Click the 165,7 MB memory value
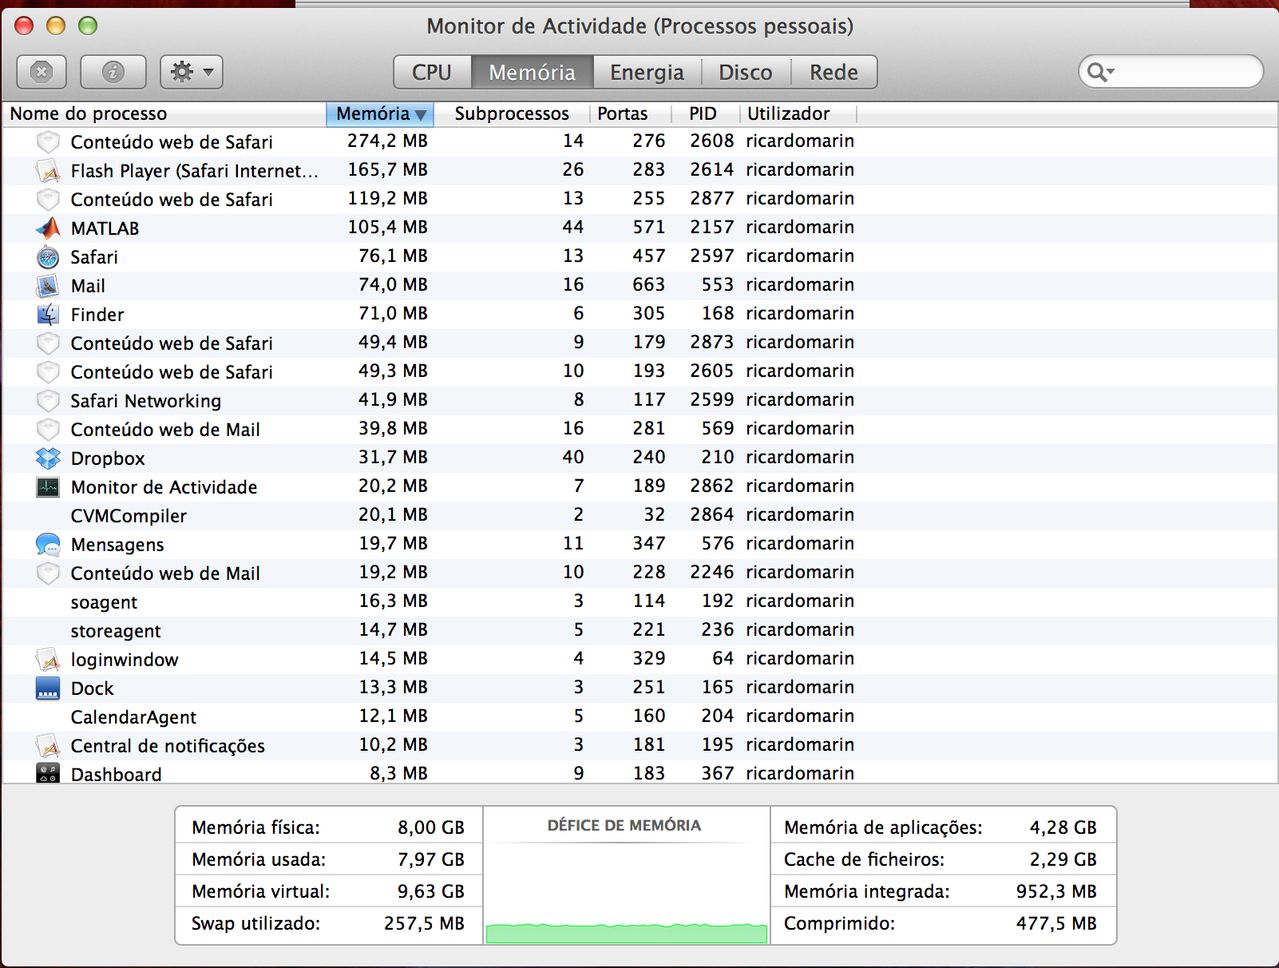 (x=387, y=170)
